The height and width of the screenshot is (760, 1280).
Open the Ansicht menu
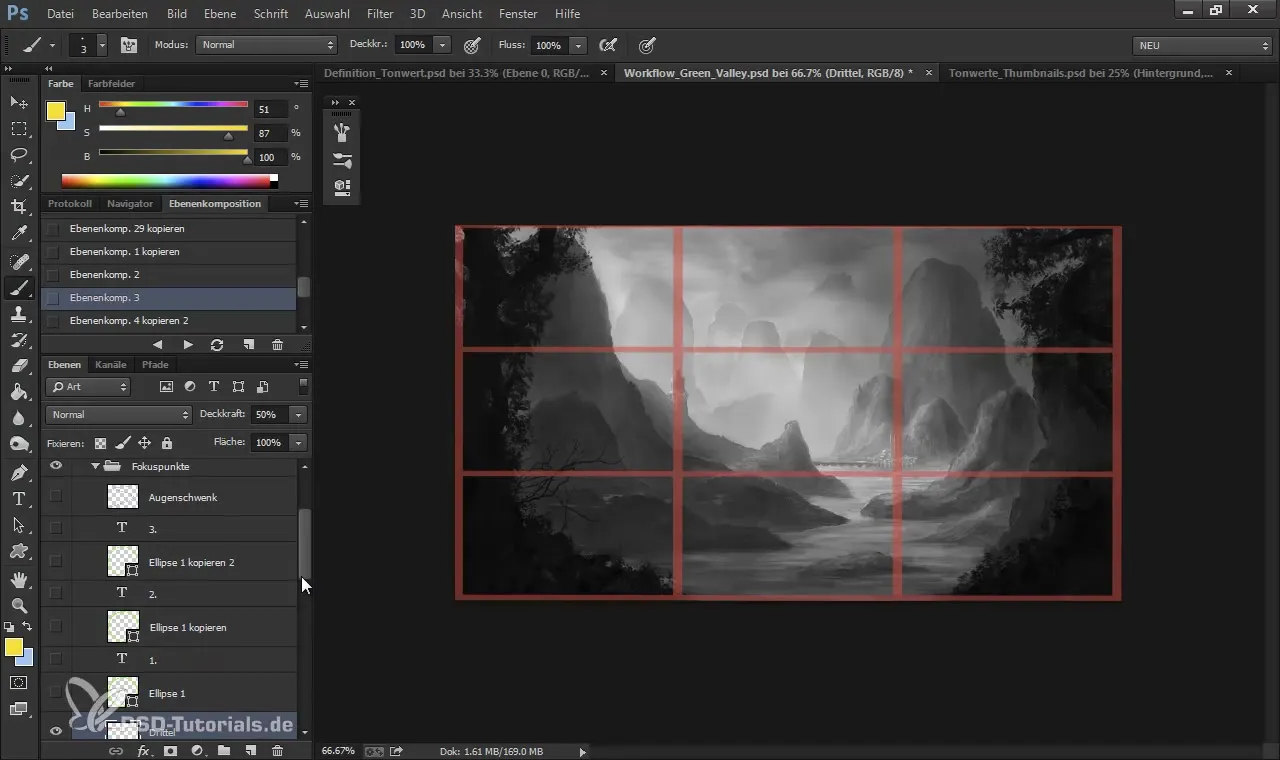(460, 14)
